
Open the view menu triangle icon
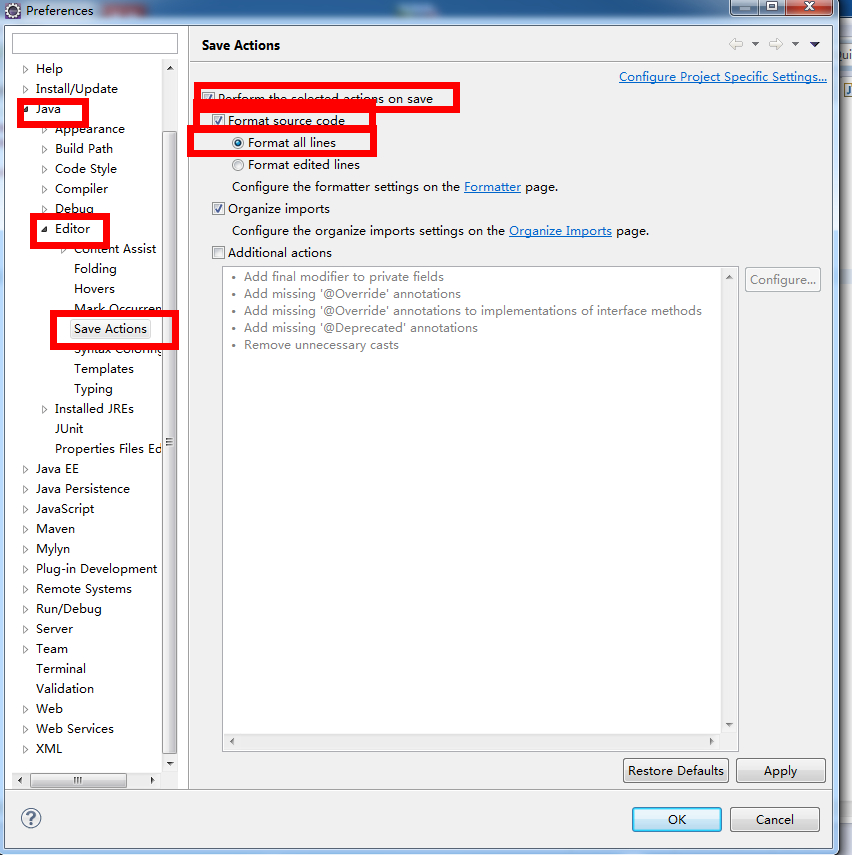click(815, 44)
